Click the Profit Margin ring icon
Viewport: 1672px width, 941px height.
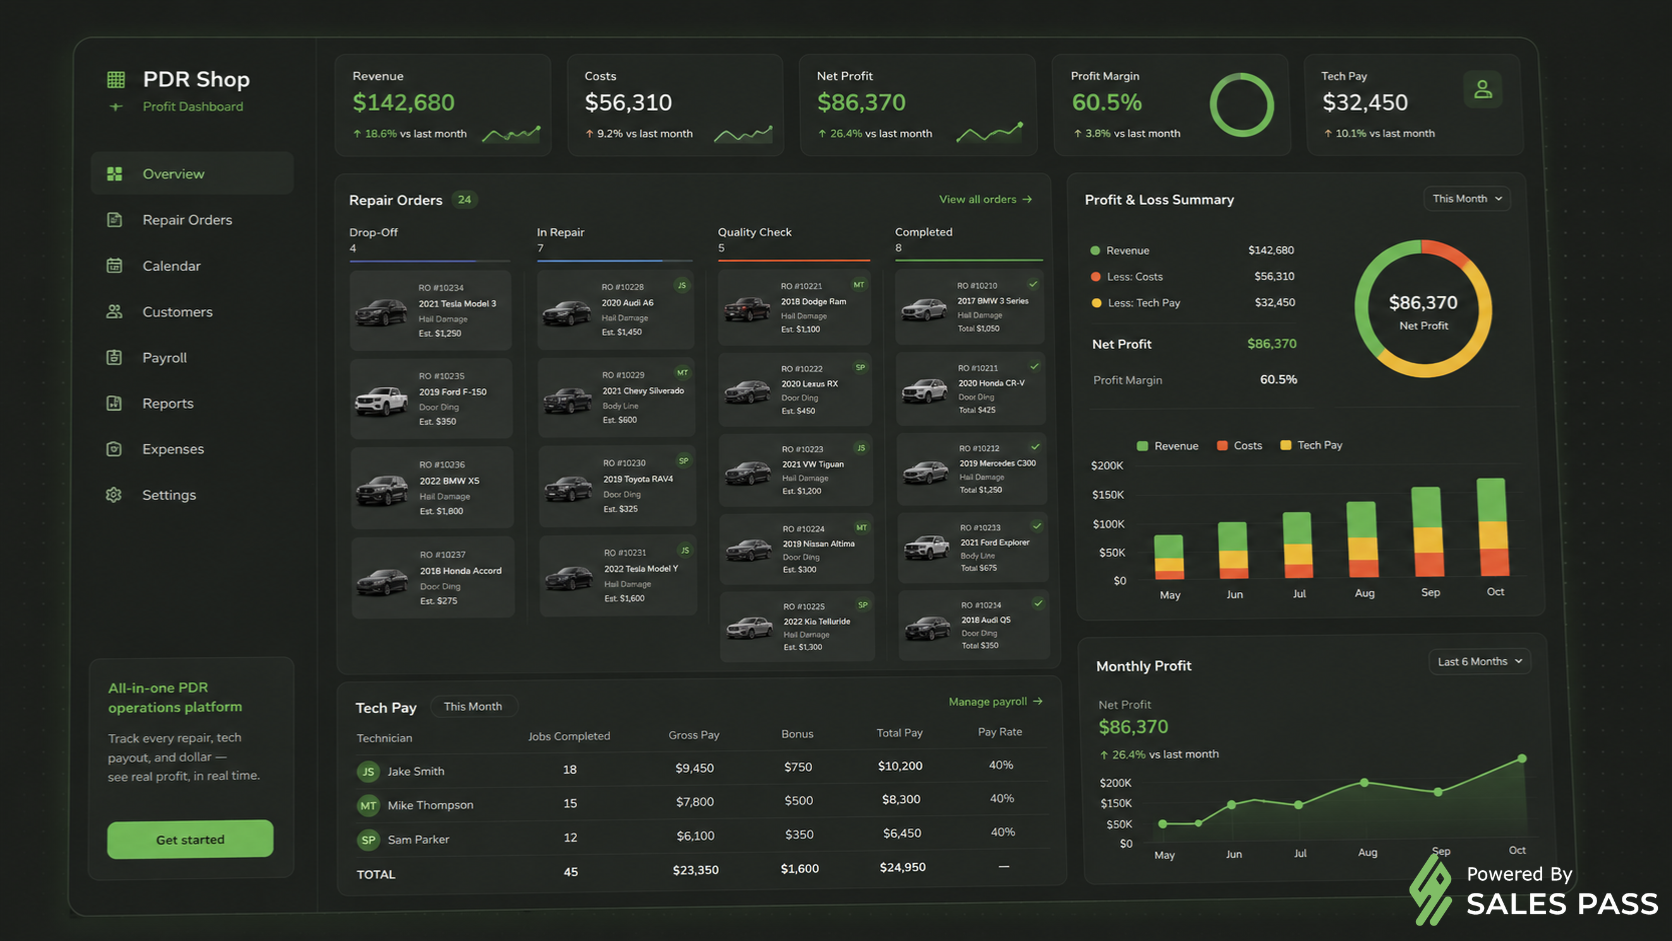1241,105
